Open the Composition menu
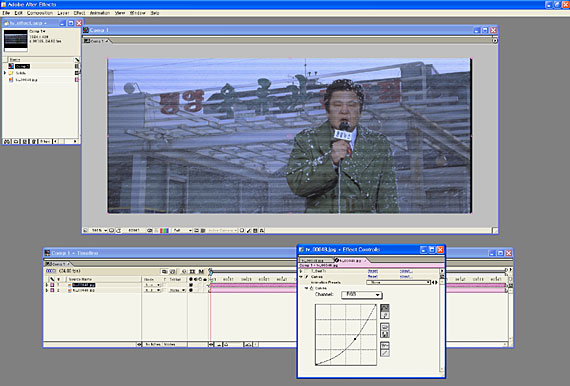This screenshot has height=386, width=570. pos(40,13)
